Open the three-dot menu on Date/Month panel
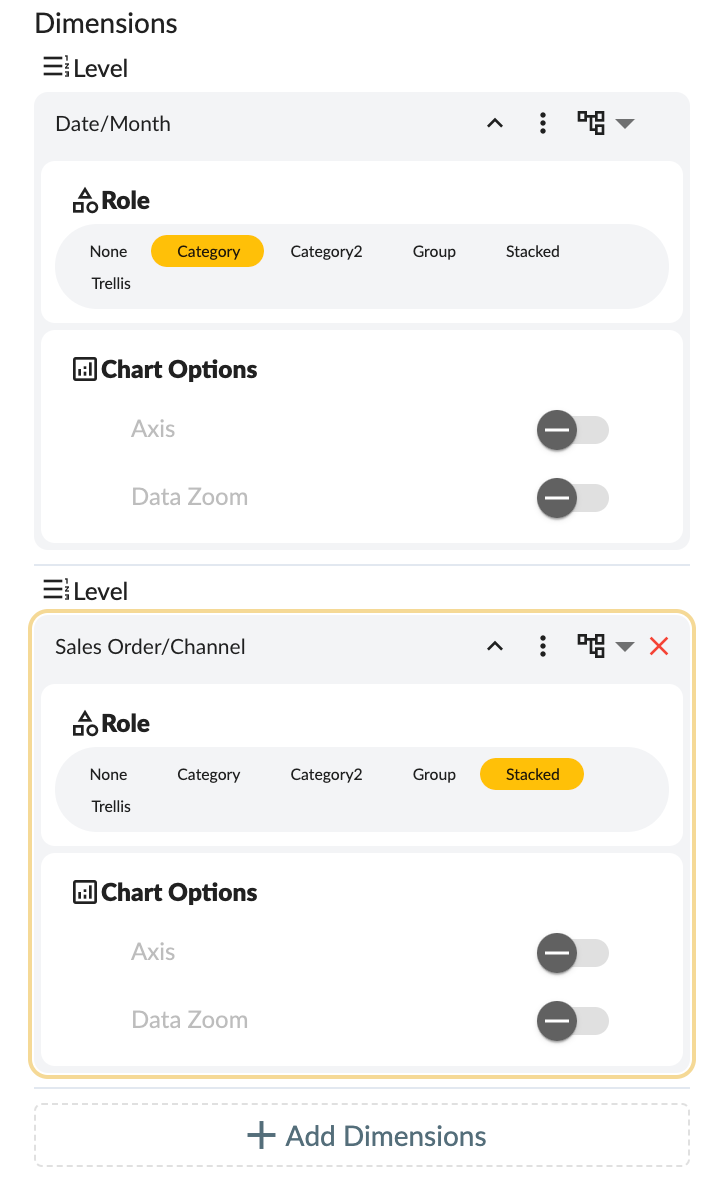Screen dimensions: 720x1178 pyautogui.click(x=543, y=123)
